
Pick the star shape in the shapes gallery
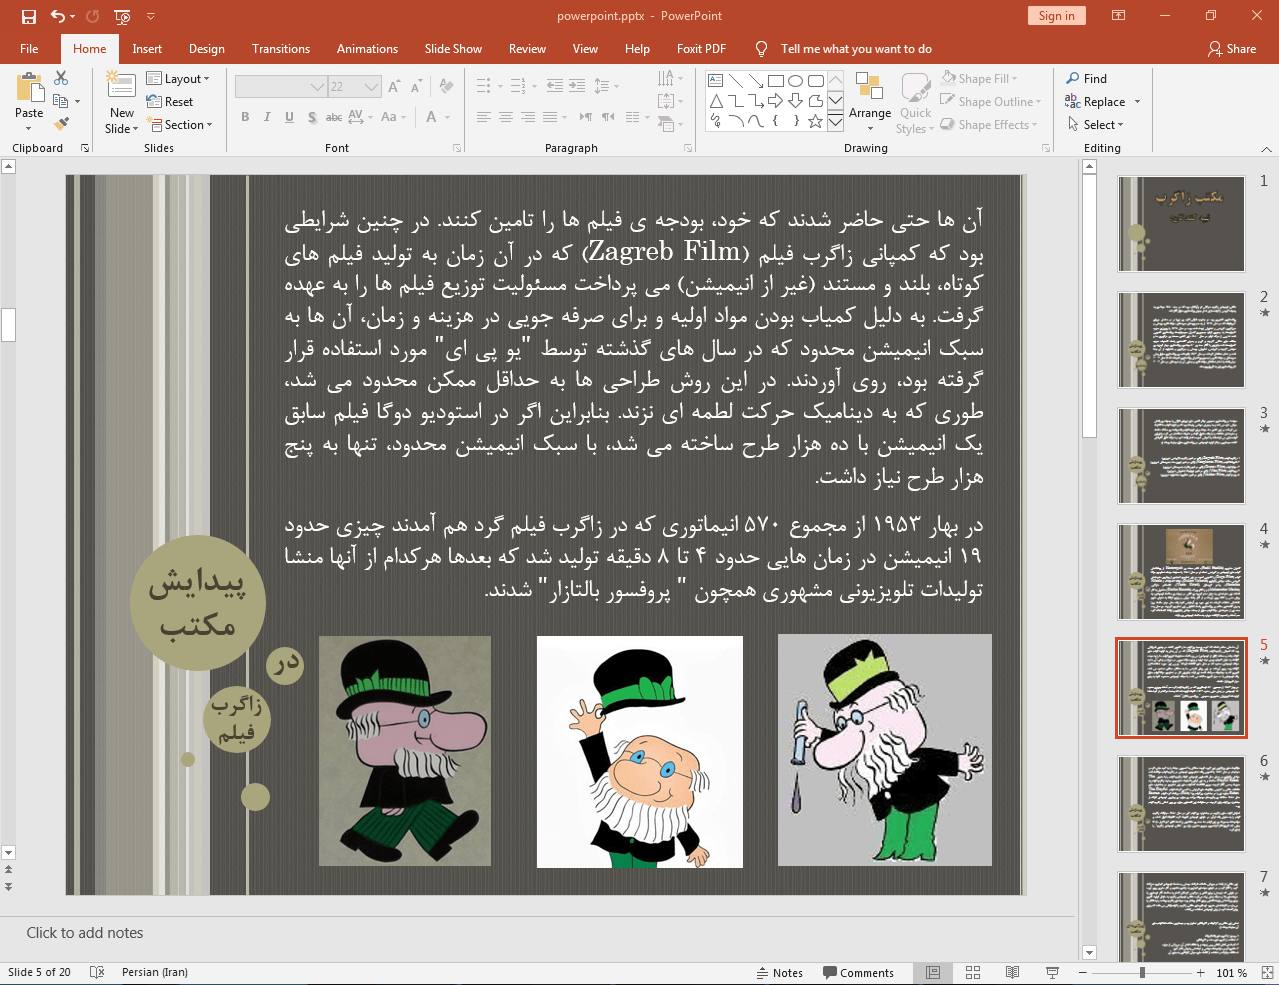815,121
